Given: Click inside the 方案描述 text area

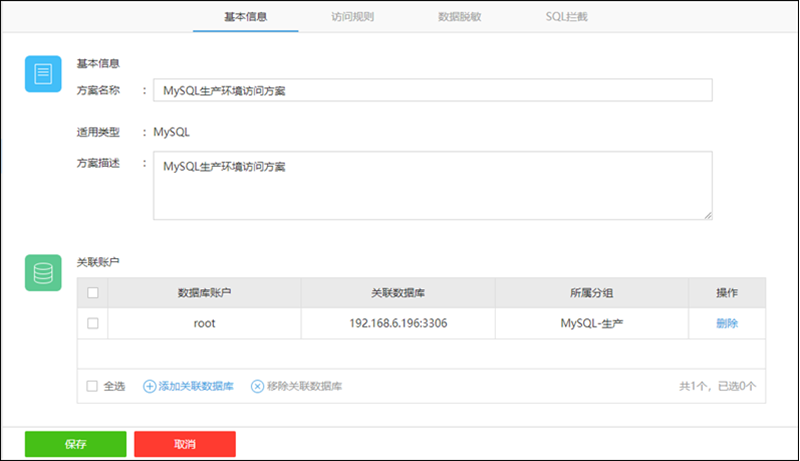Looking at the screenshot, I should pyautogui.click(x=432, y=185).
